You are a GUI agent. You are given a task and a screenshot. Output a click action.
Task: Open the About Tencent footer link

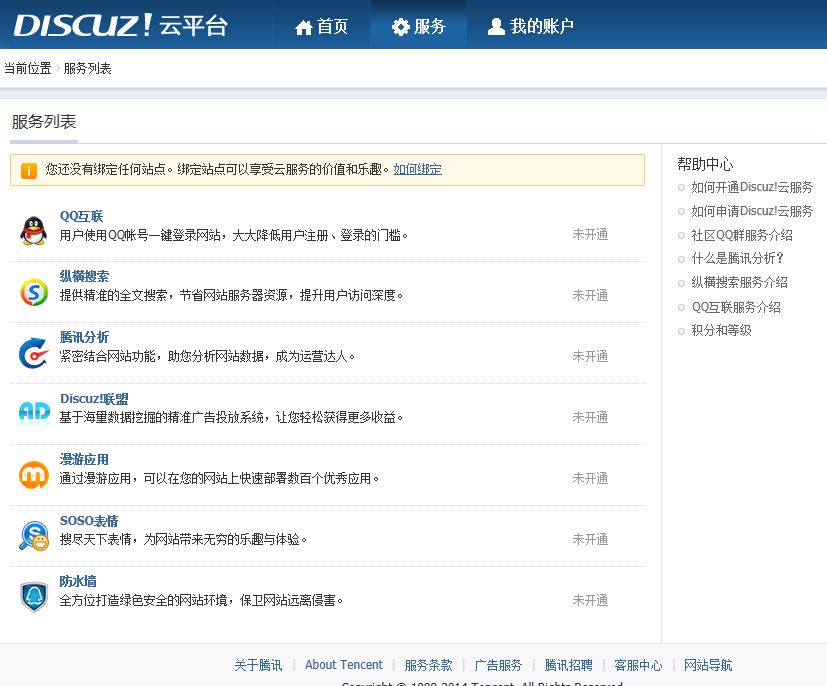(x=344, y=665)
